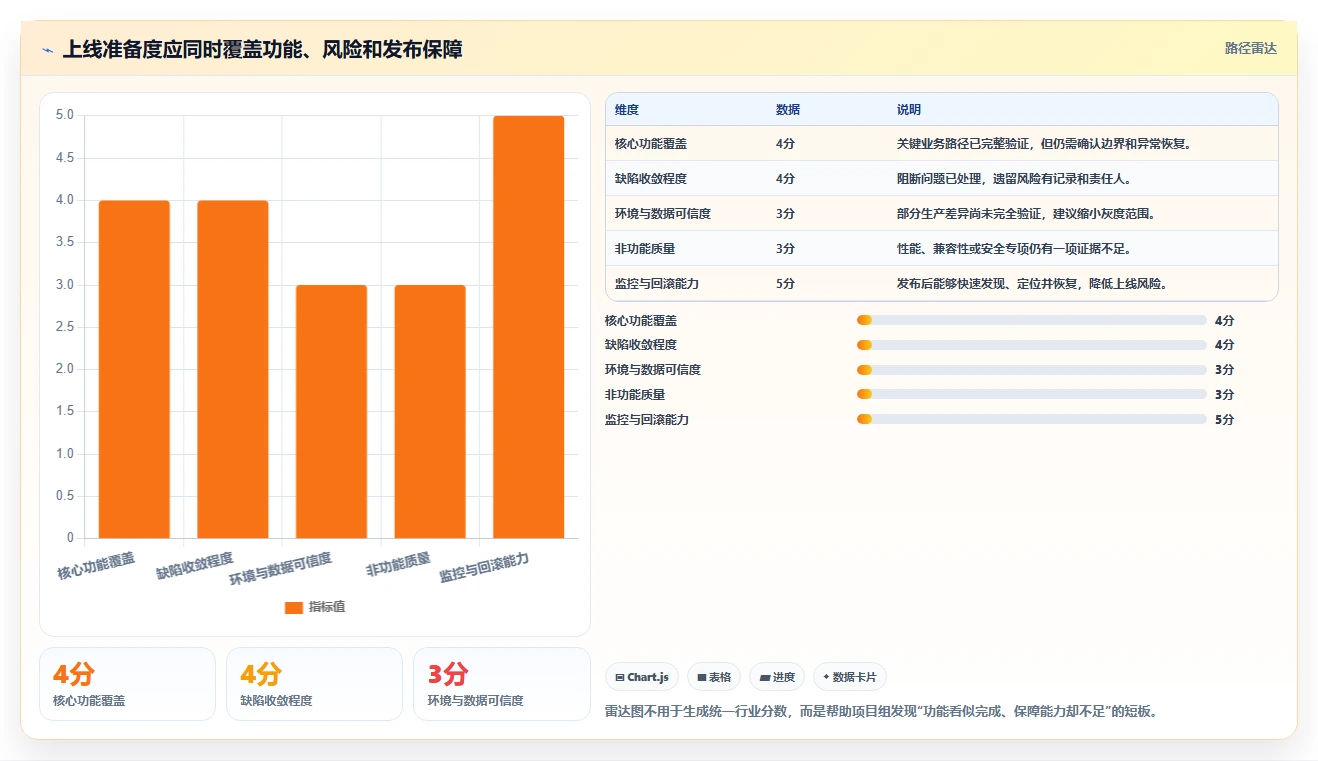Viewport: 1318px width, 761px height.
Task: Click the 2.5 tick on the y-axis
Action: (x=65, y=327)
